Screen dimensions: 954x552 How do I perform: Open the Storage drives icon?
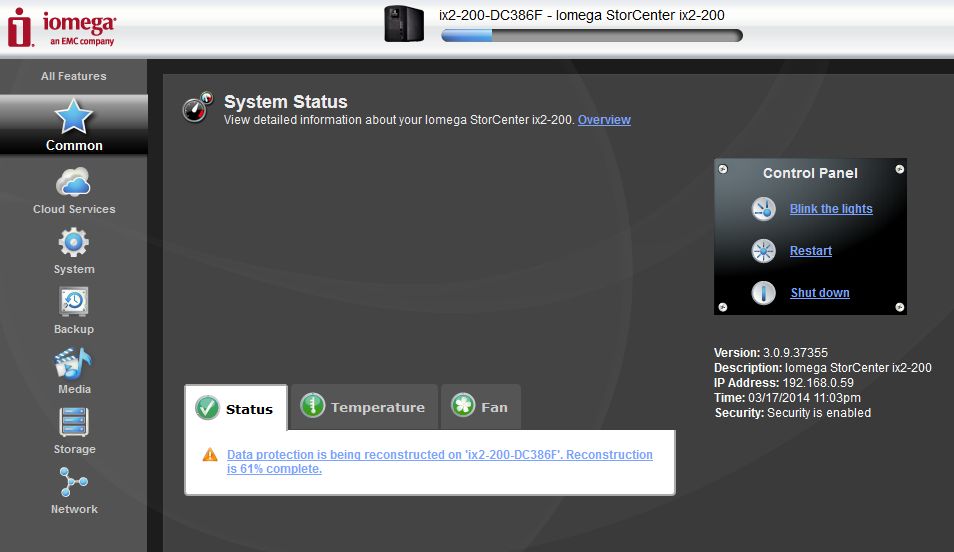(x=74, y=422)
